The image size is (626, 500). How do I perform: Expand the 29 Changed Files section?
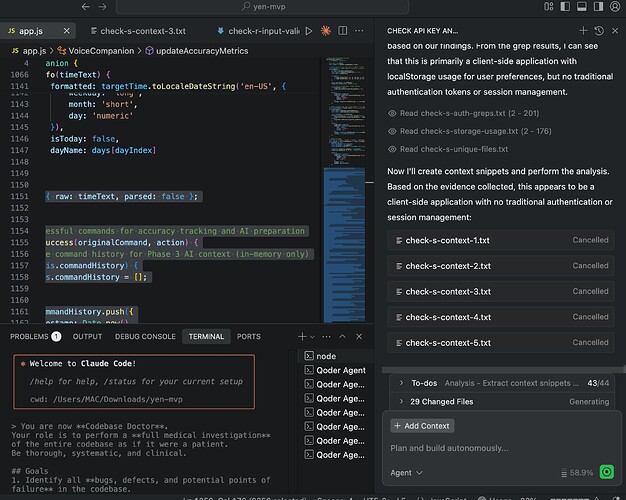[401, 401]
